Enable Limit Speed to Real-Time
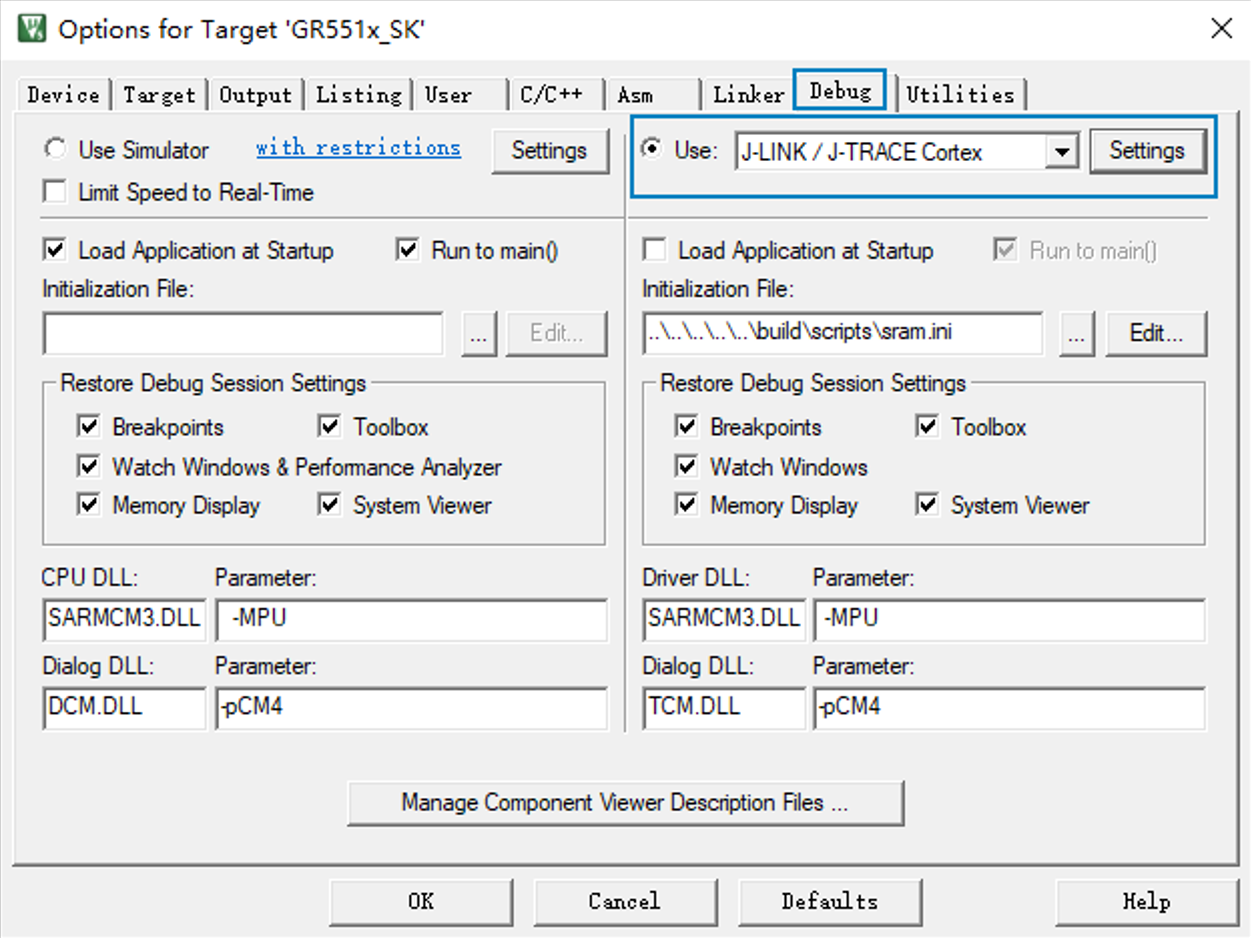The width and height of the screenshot is (1251, 938). [x=55, y=192]
